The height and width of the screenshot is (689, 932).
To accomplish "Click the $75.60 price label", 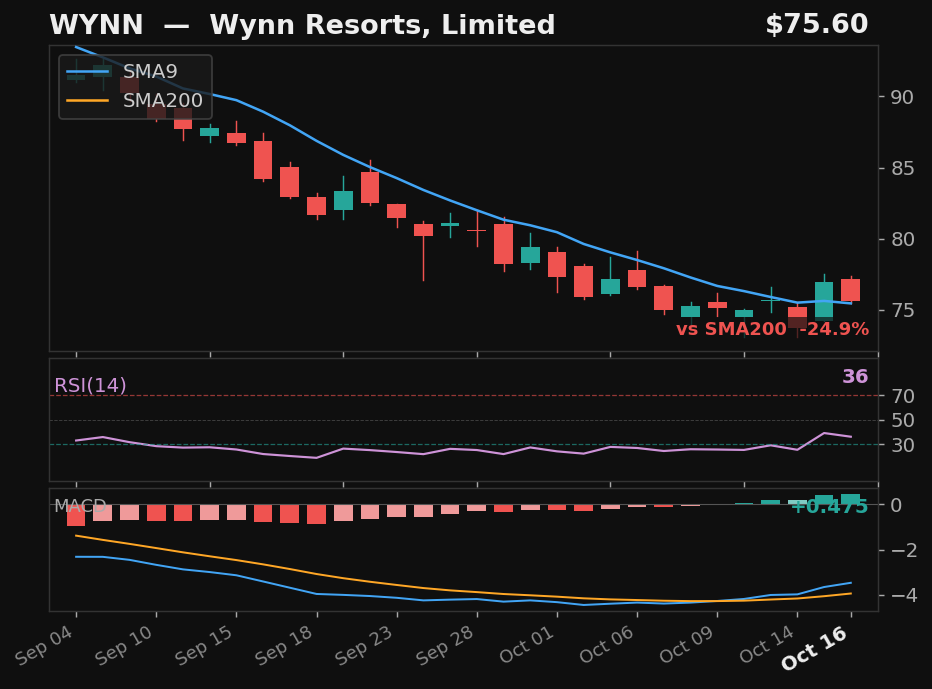I will 817,25.
